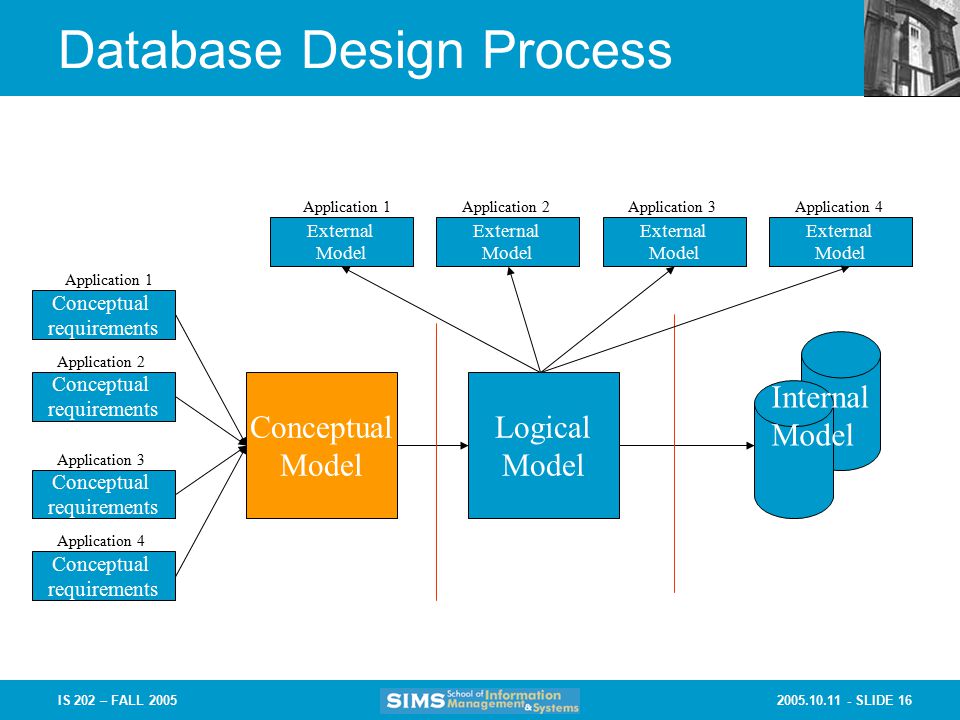Click the Database Design Process title
Viewport: 960px width, 720px height.
(366, 50)
